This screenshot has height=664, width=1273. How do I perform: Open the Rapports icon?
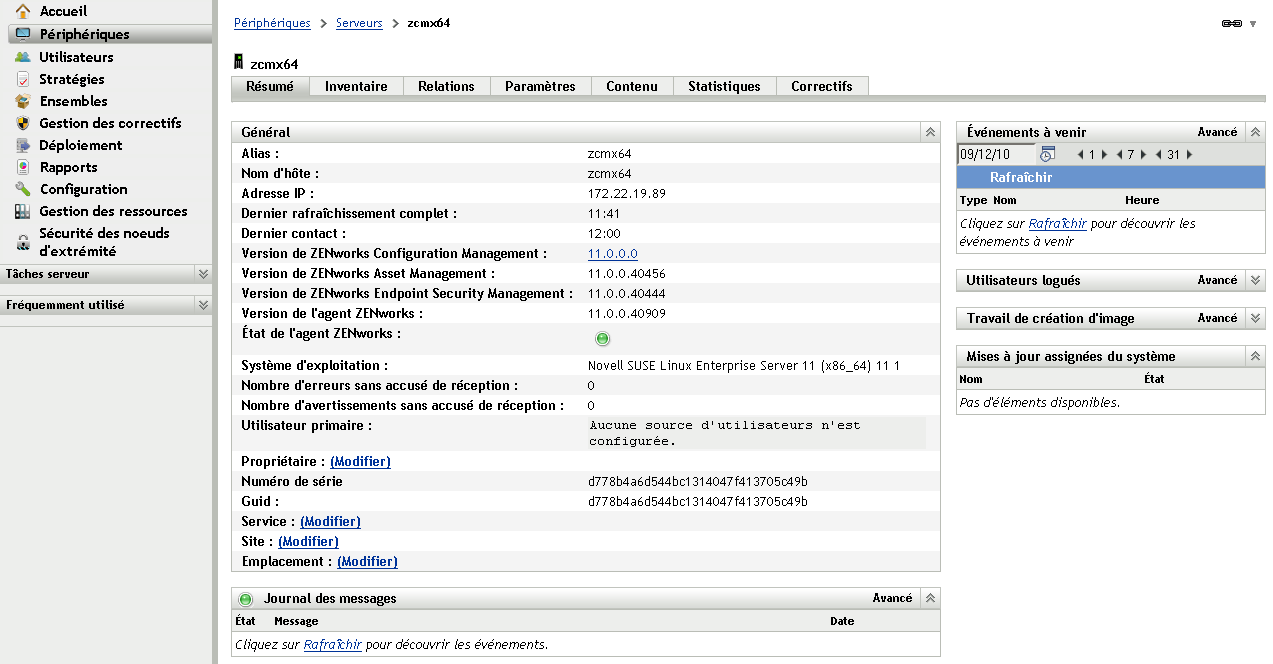pos(22,167)
